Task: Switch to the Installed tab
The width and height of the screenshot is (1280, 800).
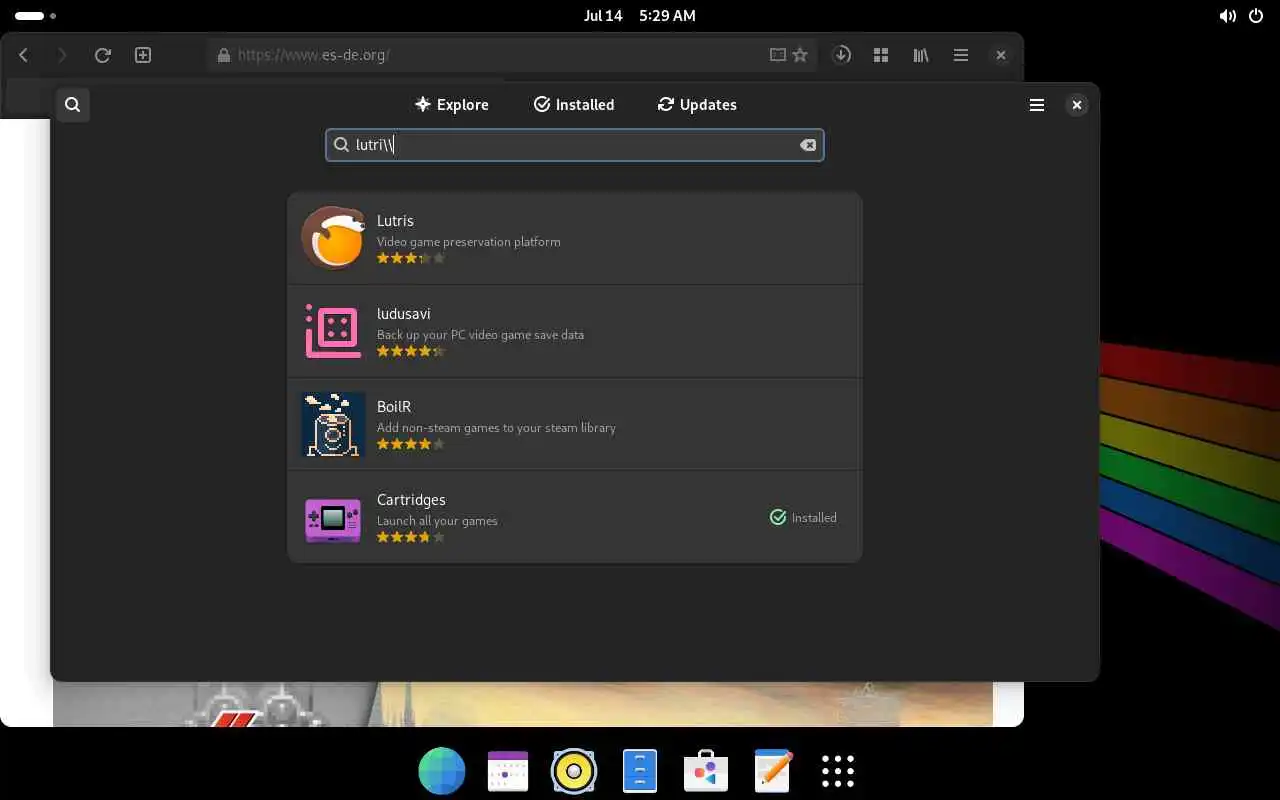Action: (x=574, y=104)
